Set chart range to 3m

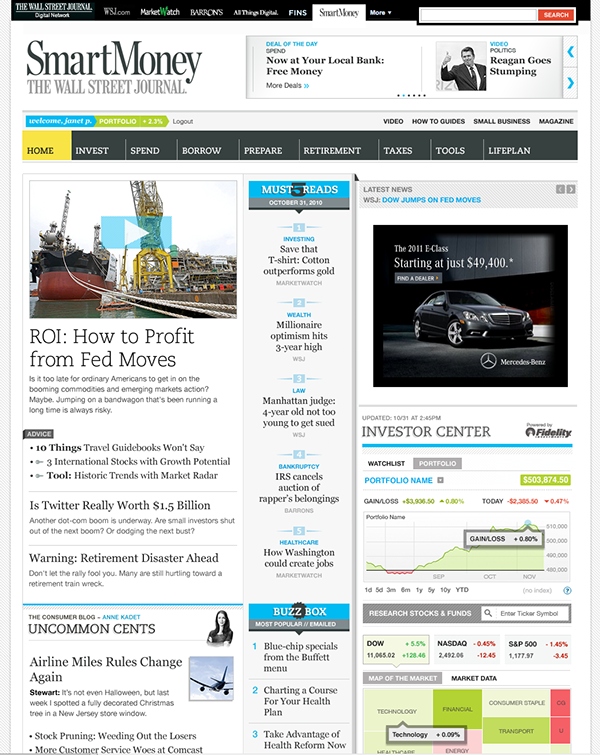click(391, 590)
